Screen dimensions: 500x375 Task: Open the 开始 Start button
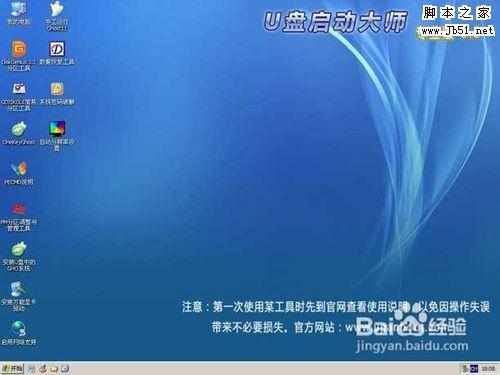click(13, 369)
